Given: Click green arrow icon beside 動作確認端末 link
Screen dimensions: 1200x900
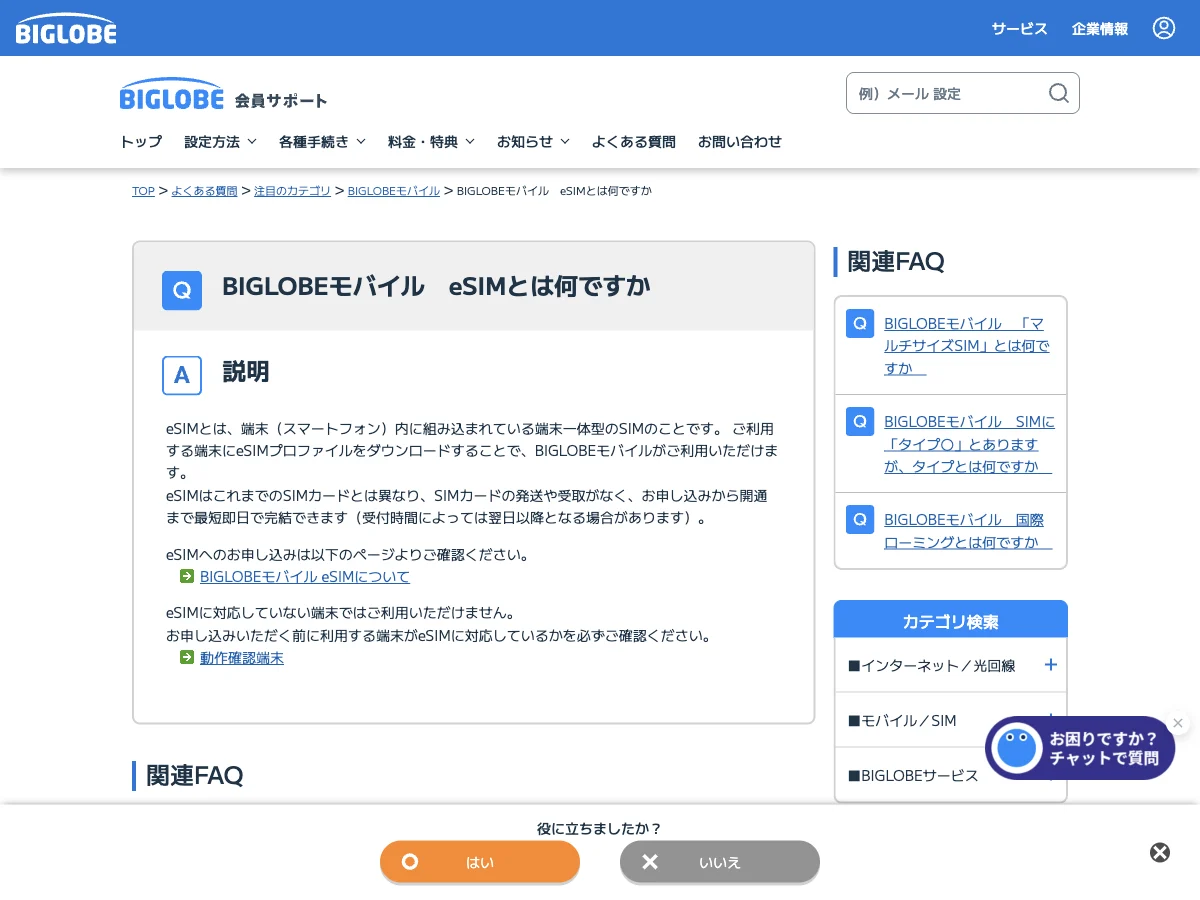Looking at the screenshot, I should [187, 657].
